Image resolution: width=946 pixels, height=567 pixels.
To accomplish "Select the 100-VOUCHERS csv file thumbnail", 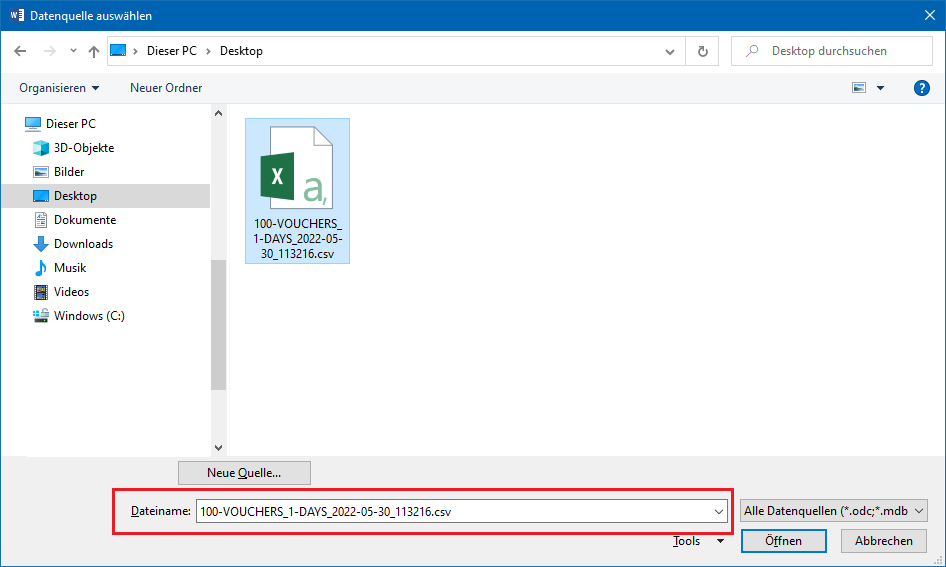I will coord(297,190).
